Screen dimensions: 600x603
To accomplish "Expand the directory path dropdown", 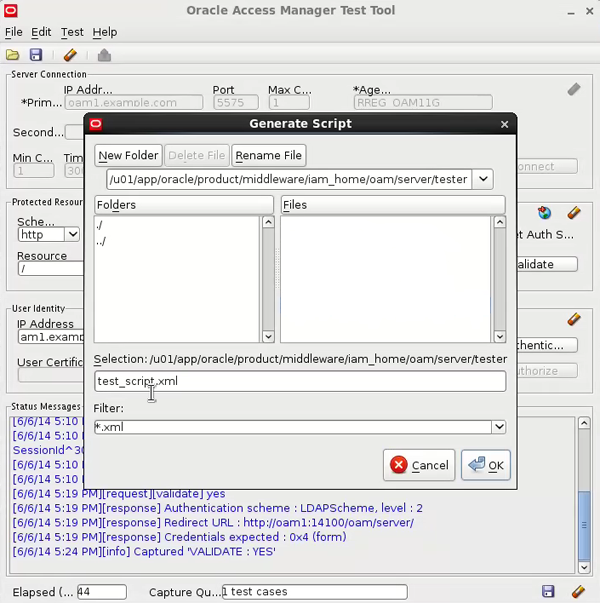I will [x=483, y=179].
